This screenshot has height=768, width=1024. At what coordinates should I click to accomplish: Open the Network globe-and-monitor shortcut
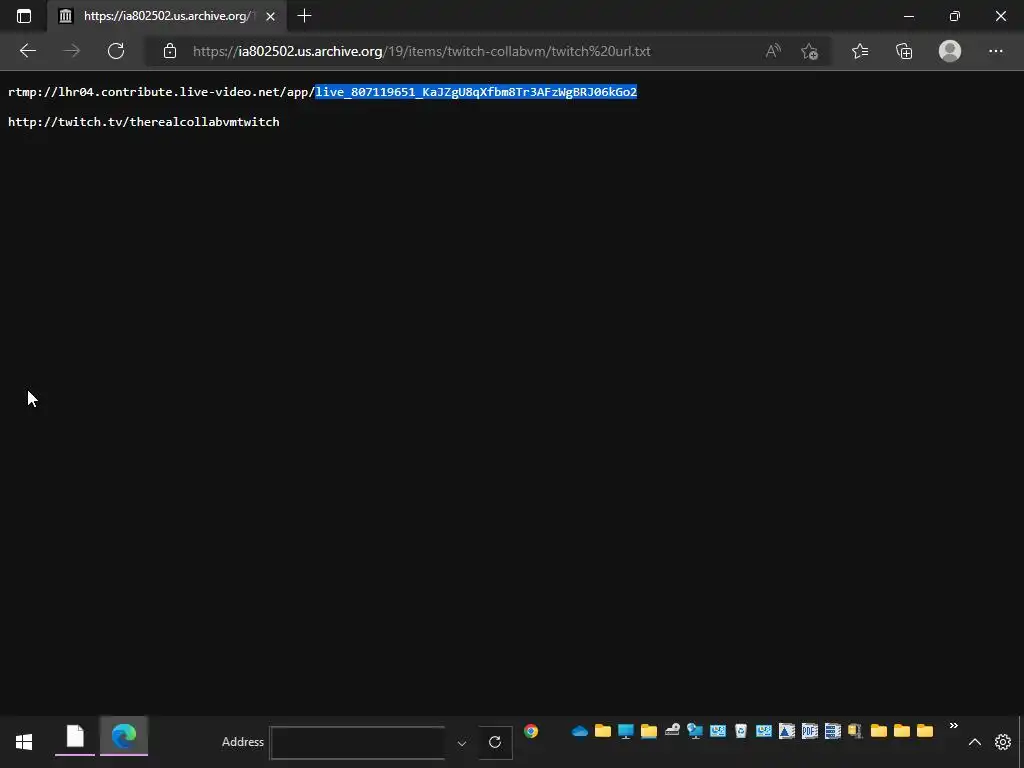[x=695, y=731]
